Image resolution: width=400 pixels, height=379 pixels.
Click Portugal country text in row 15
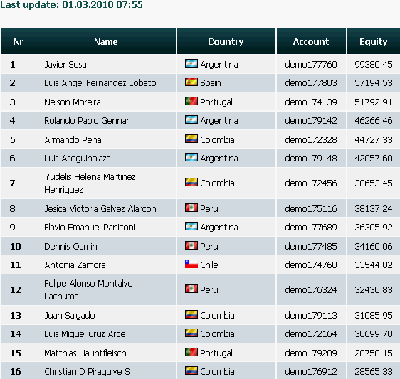[x=216, y=353]
